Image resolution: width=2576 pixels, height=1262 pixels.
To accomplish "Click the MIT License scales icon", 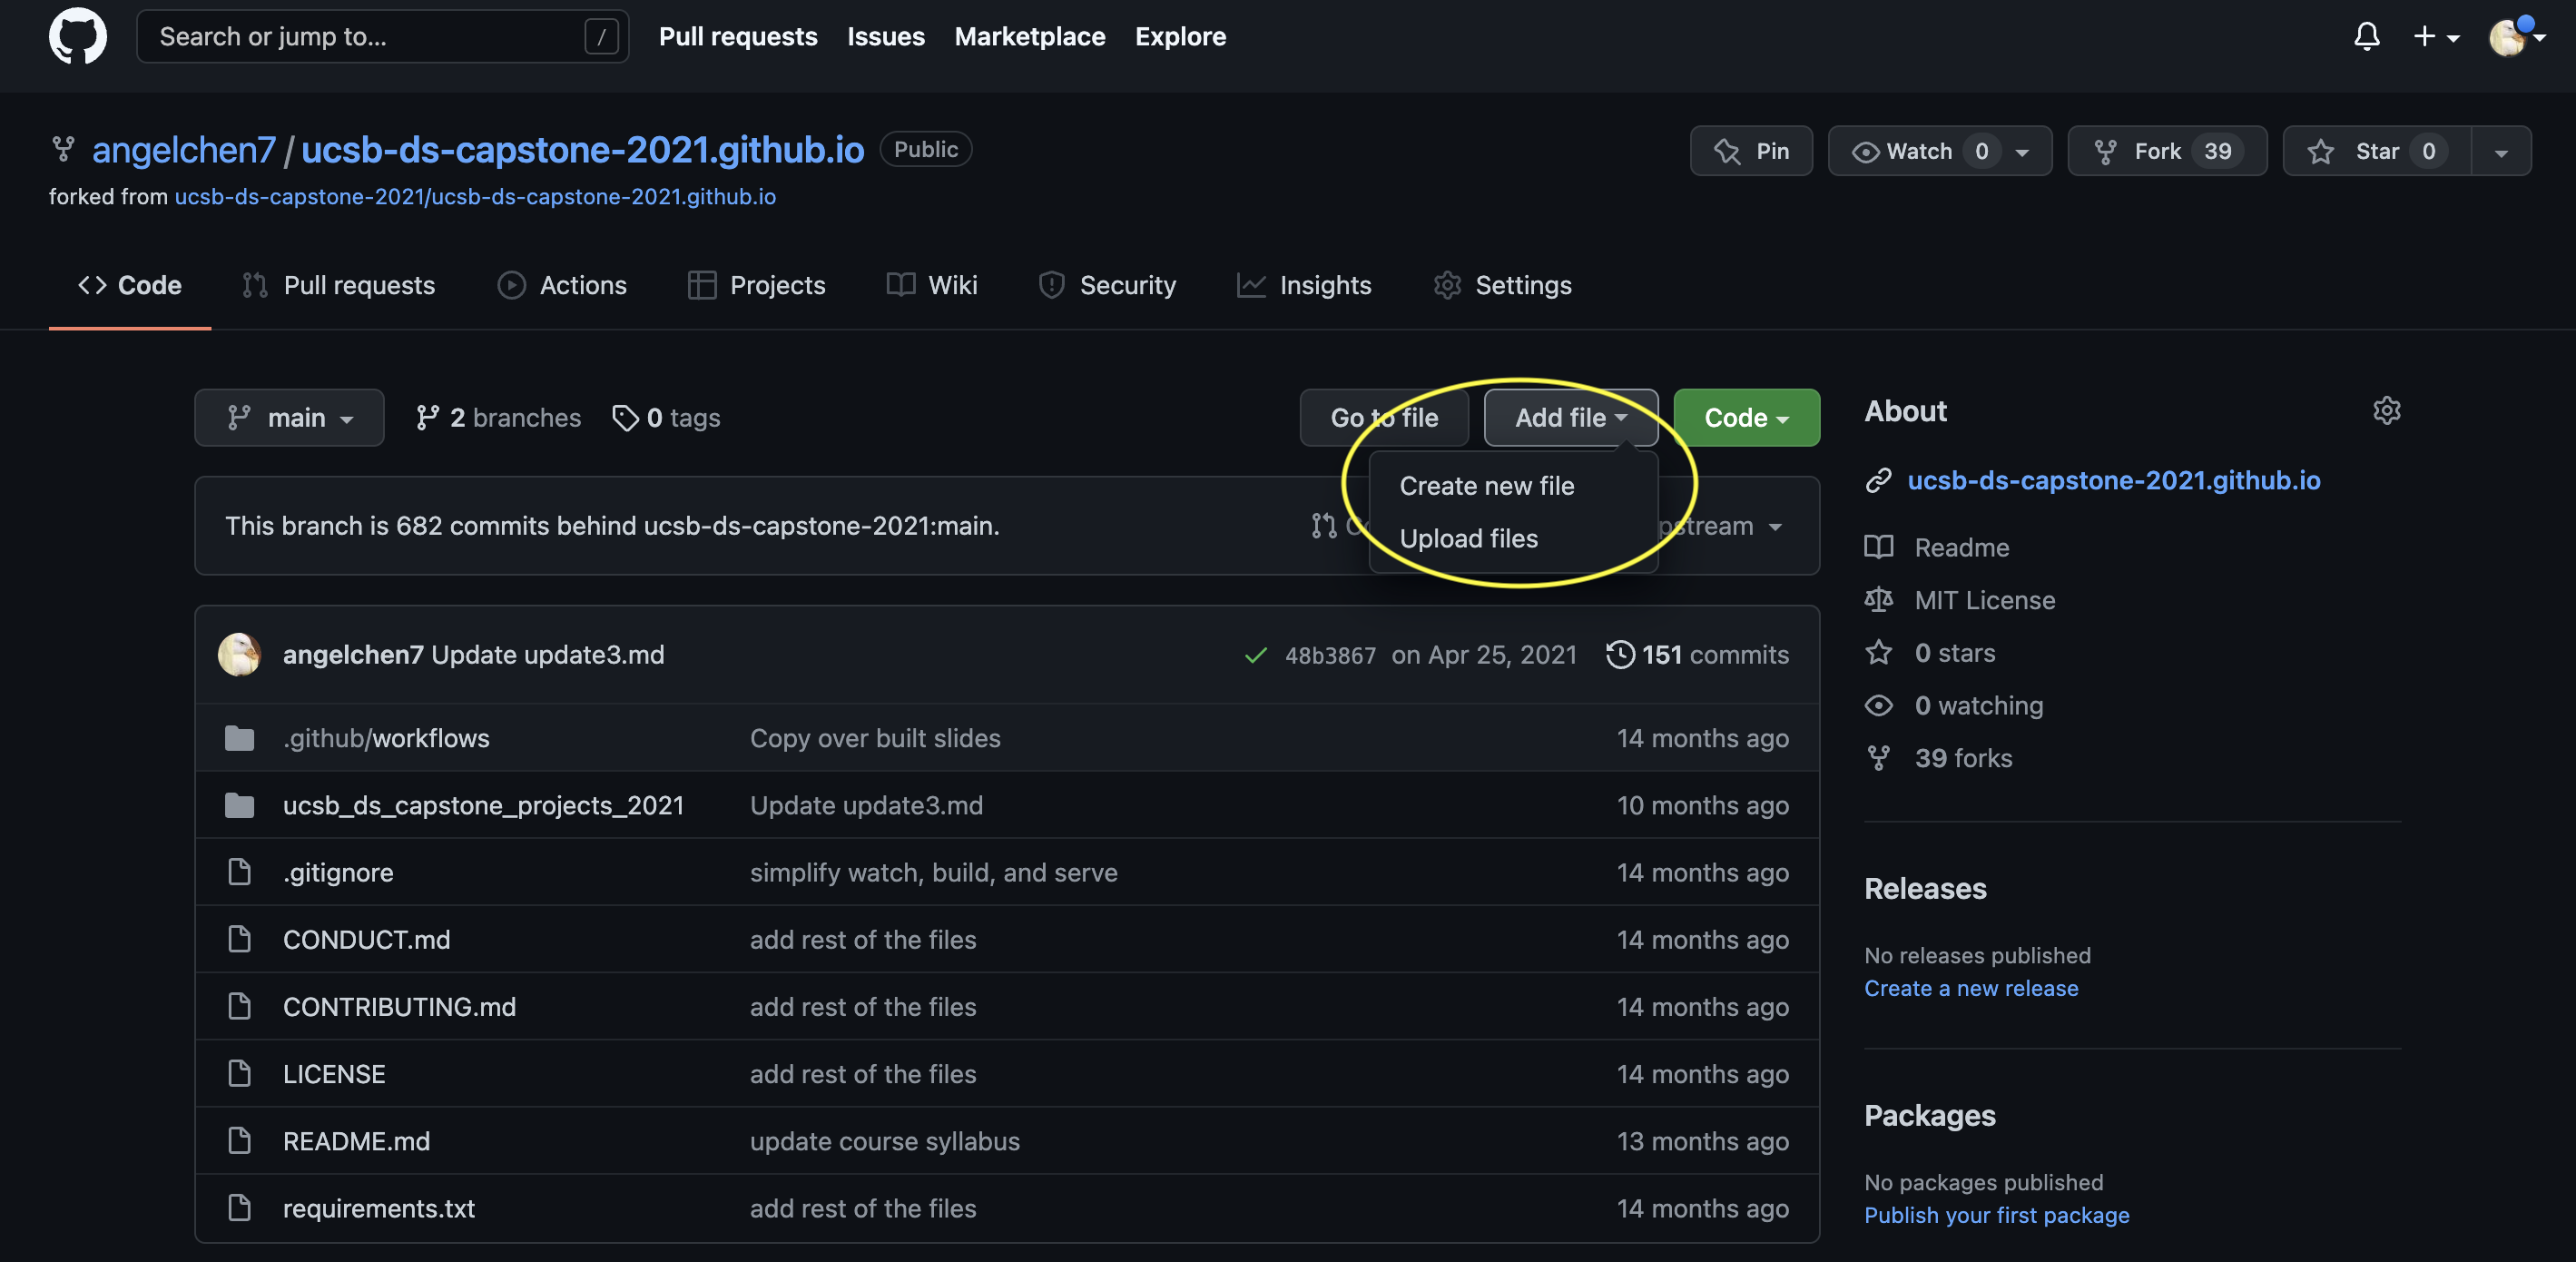I will coord(1878,599).
